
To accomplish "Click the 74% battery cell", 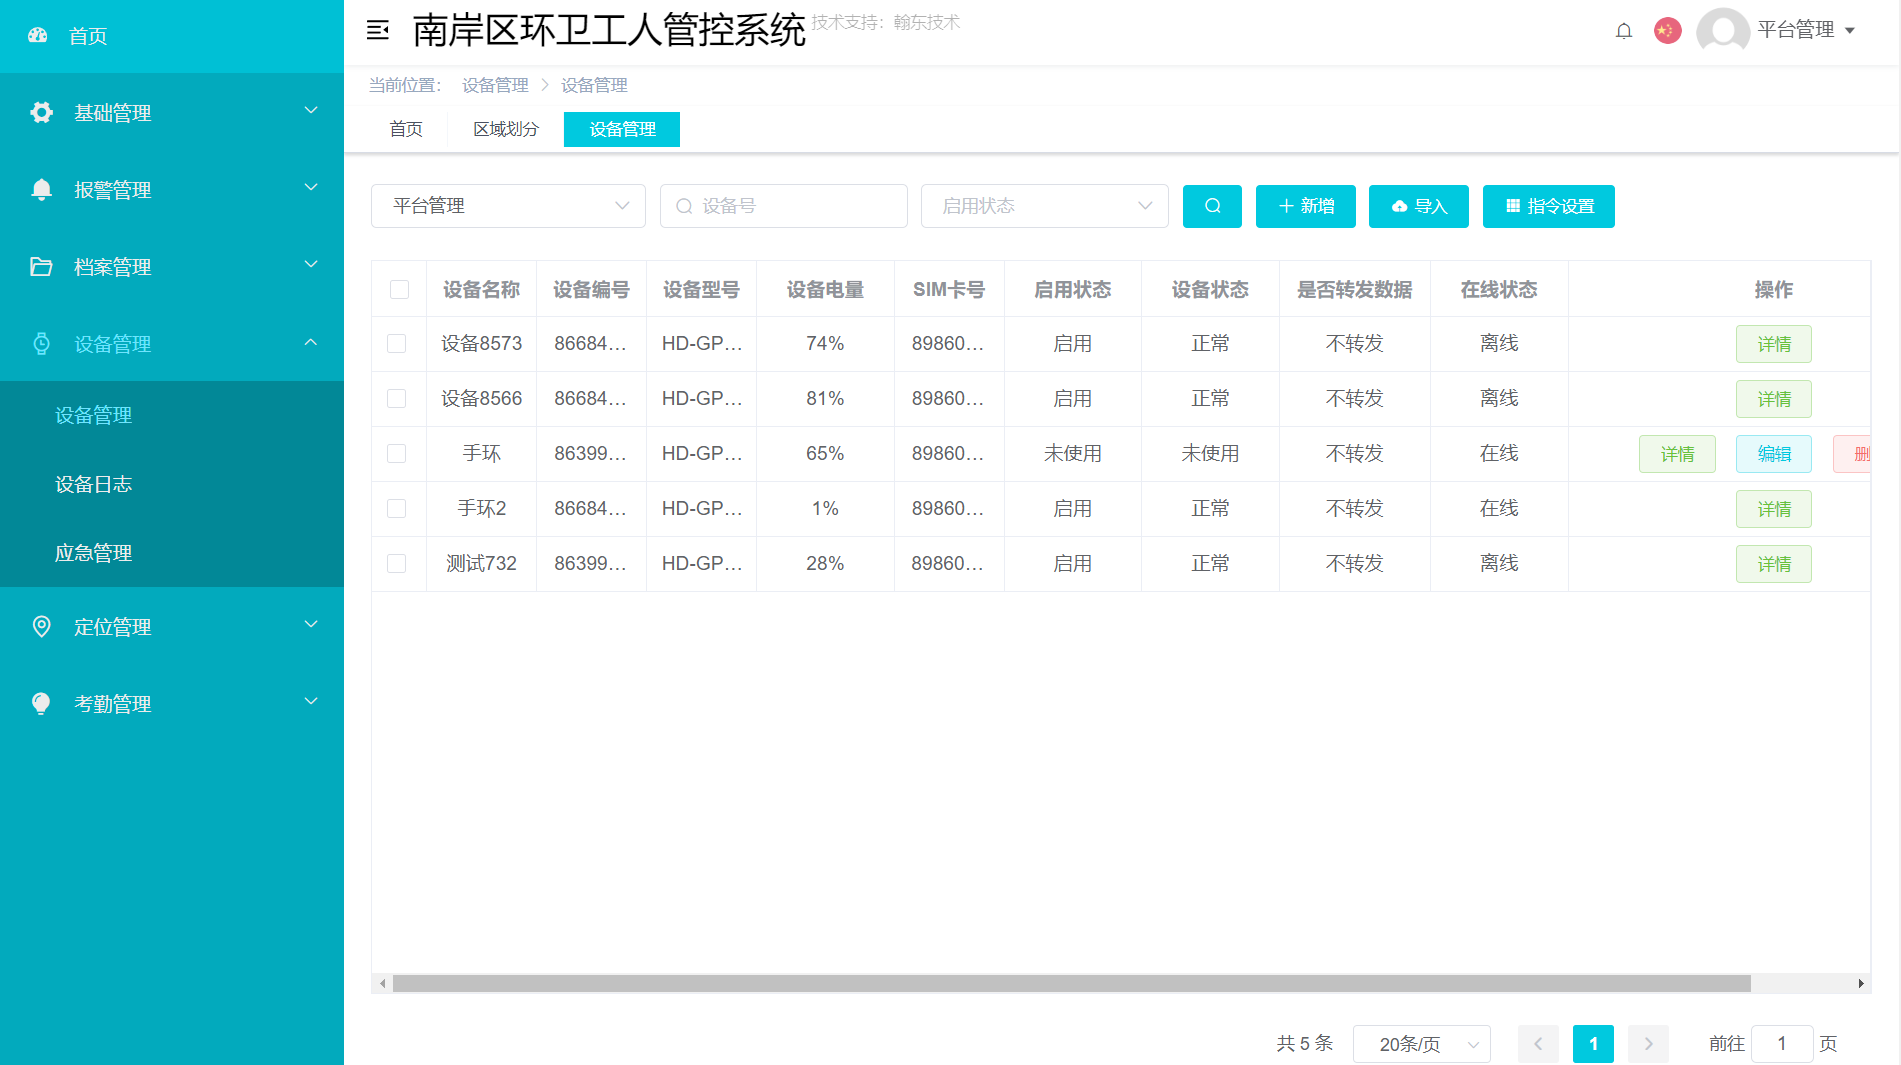I will click(825, 344).
